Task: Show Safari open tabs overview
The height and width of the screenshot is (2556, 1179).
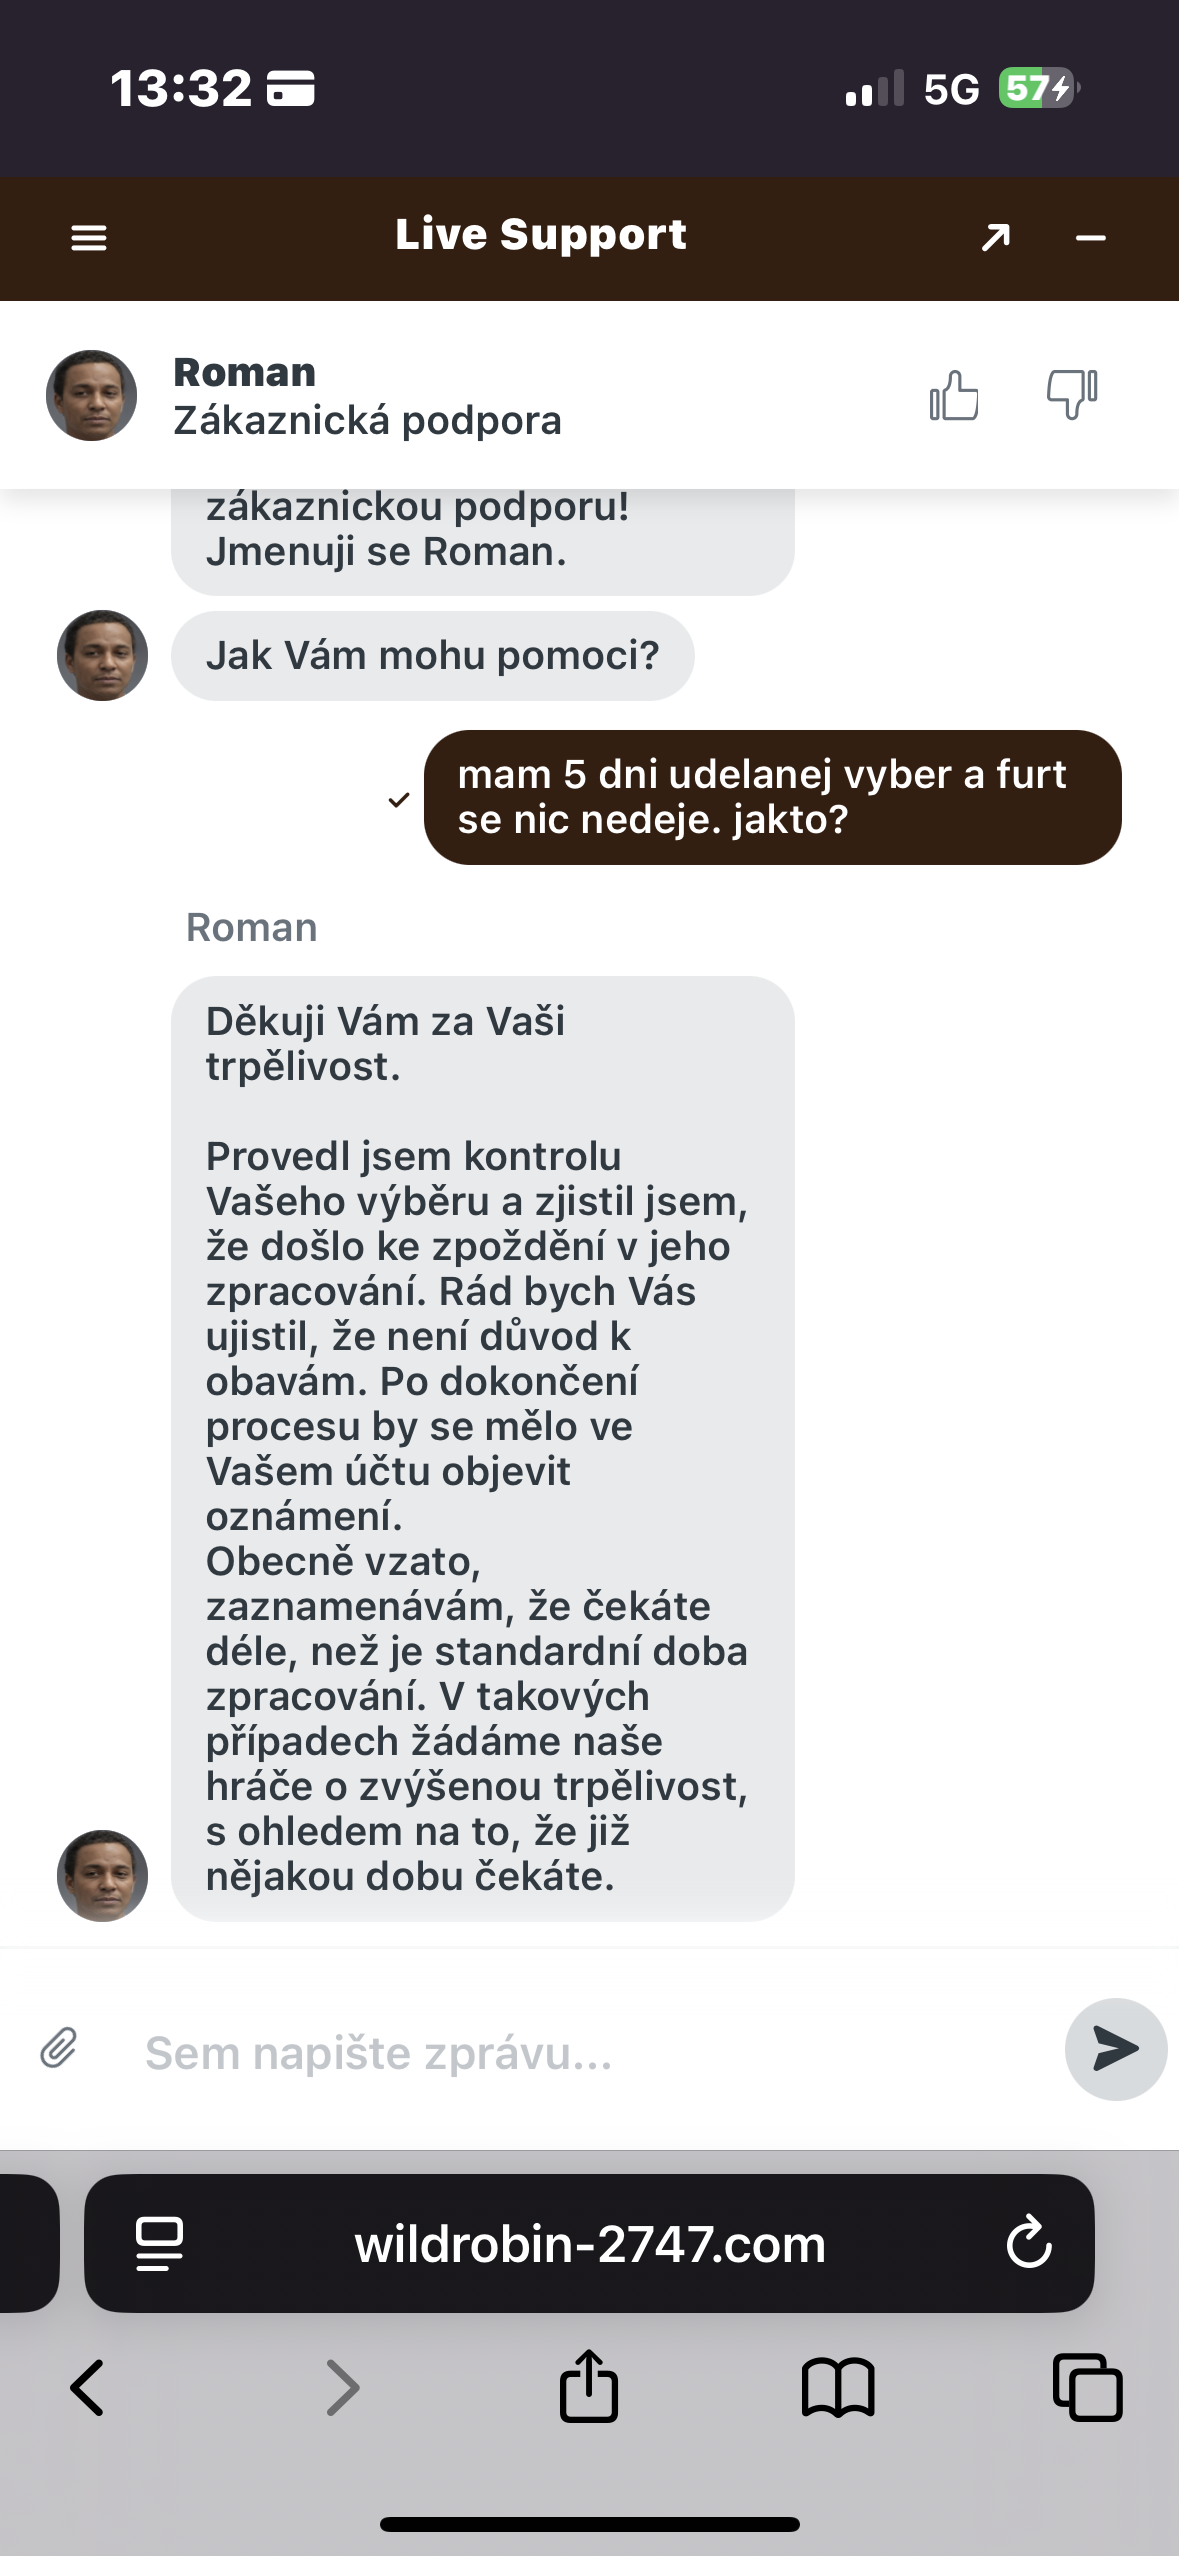Action: [1087, 2388]
